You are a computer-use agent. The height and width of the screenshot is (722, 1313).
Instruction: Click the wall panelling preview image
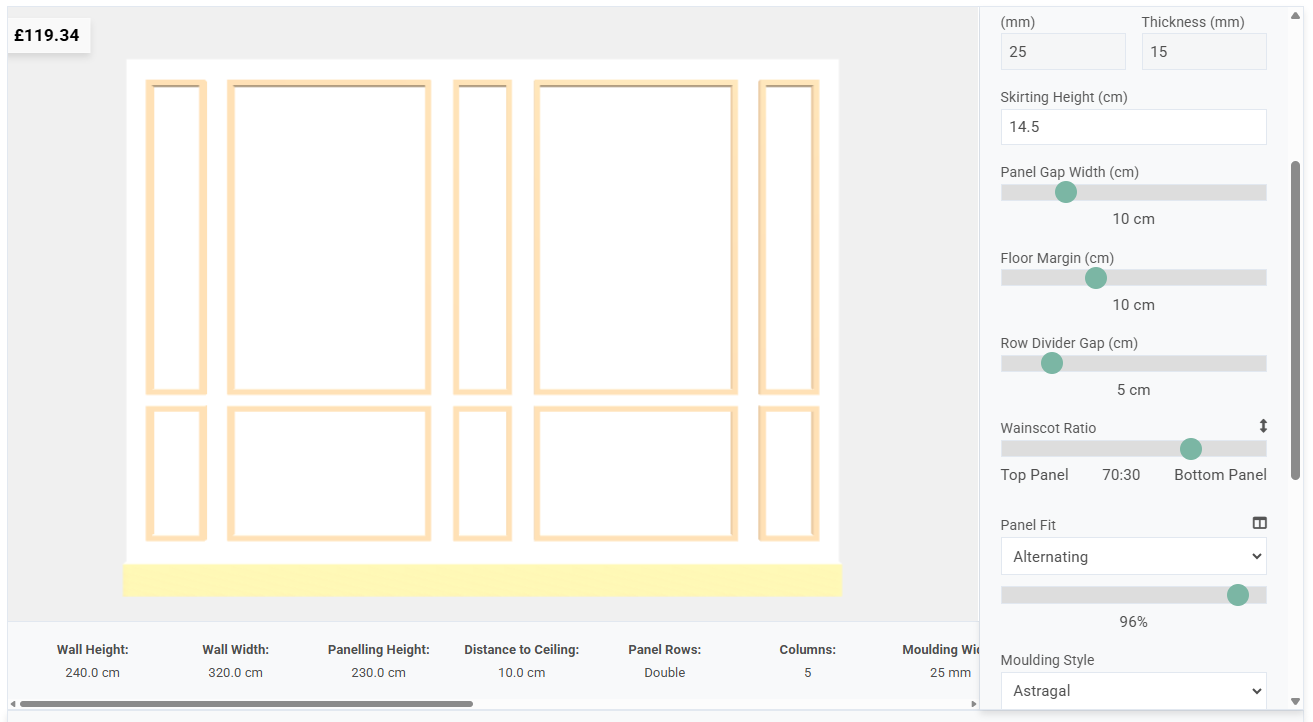(483, 325)
